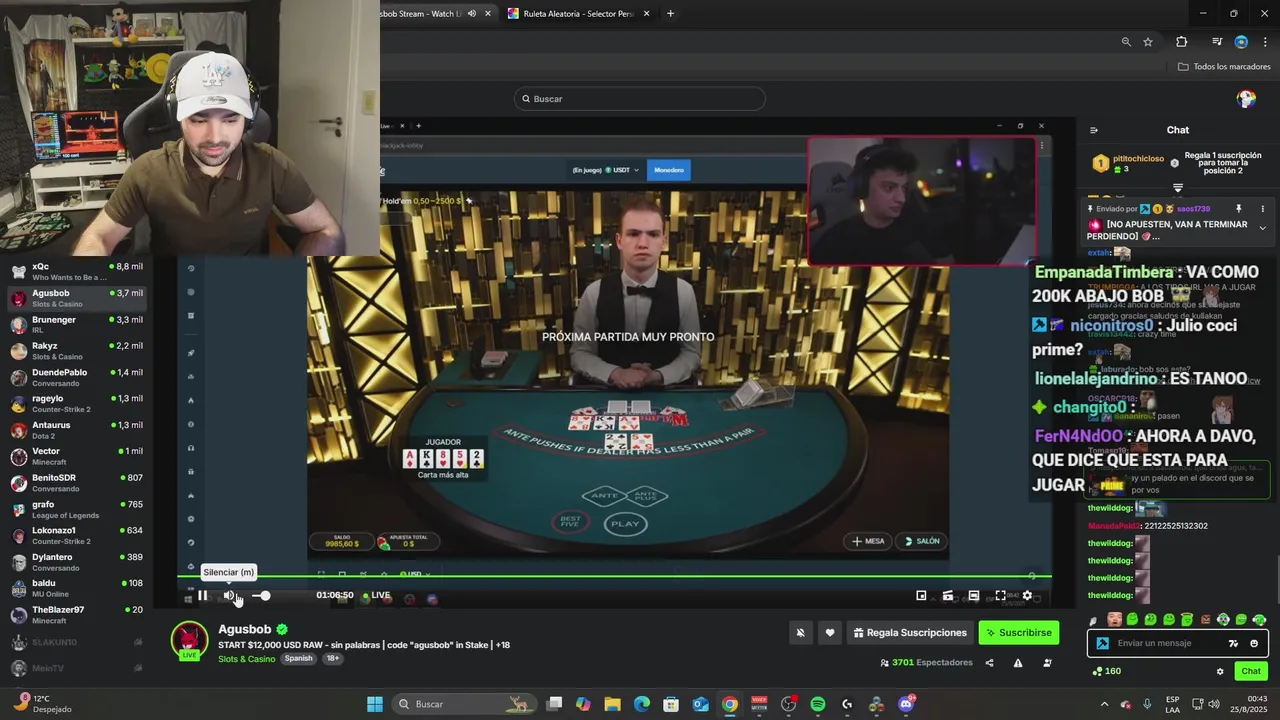Image resolution: width=1280 pixels, height=720 pixels.
Task: Open a new browser tab
Action: [x=670, y=14]
